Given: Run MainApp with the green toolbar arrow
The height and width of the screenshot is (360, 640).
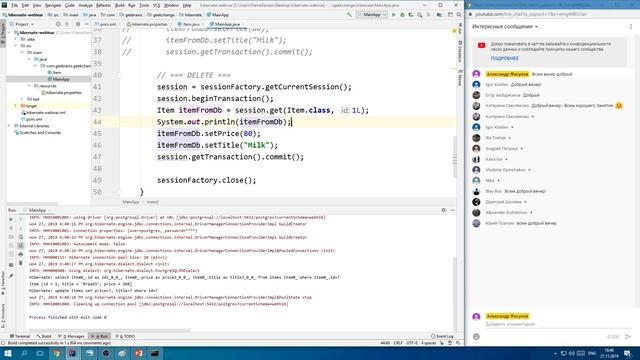Looking at the screenshot, I should click(x=393, y=15).
